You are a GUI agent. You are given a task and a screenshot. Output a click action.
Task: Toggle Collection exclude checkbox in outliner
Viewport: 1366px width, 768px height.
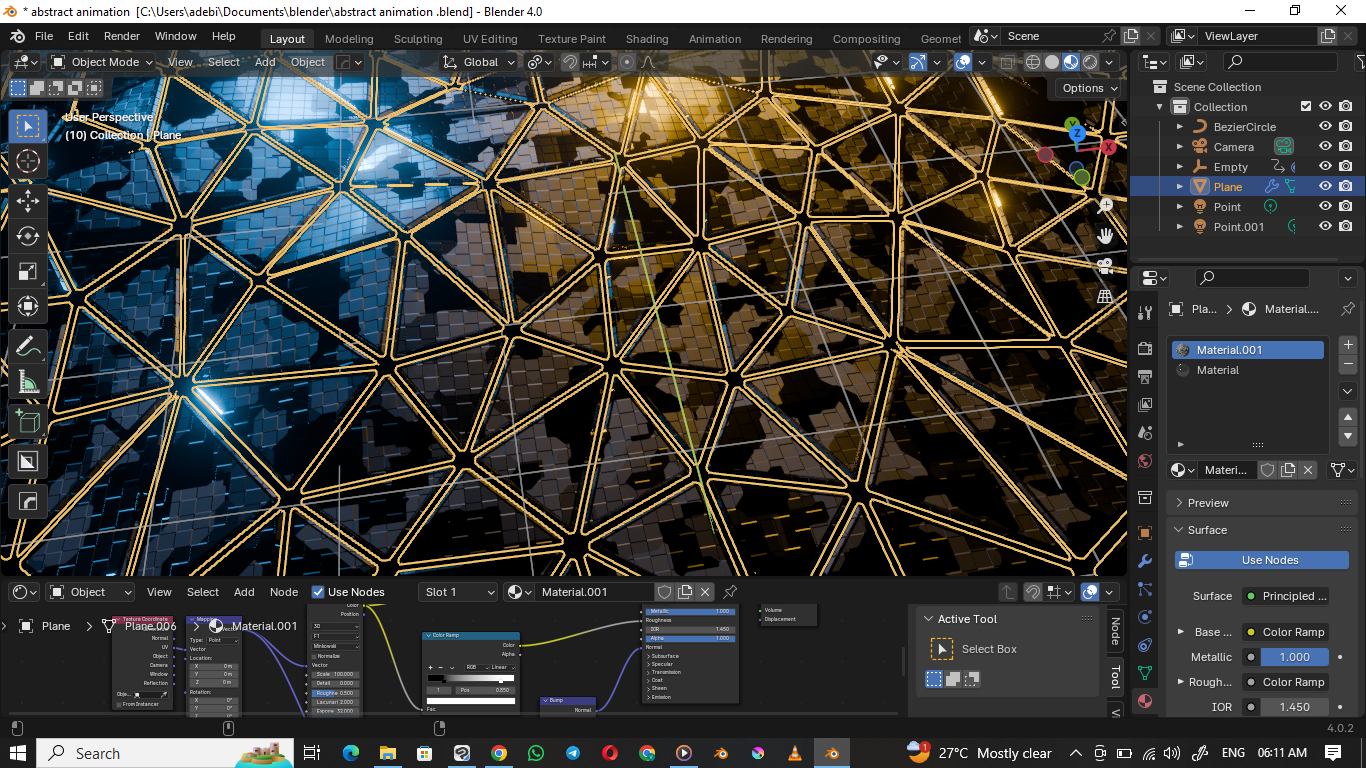(x=1305, y=107)
